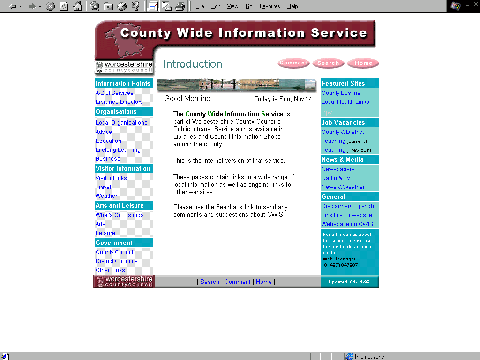Open the Favorites menu in menu bar
Image resolution: width=480 pixels, height=360 pixels.
(x=270, y=6)
